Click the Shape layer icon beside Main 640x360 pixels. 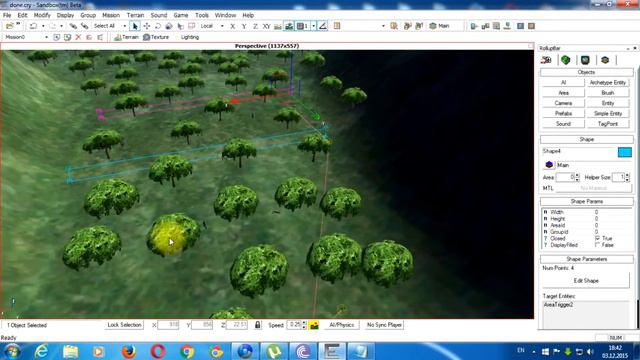click(x=549, y=165)
